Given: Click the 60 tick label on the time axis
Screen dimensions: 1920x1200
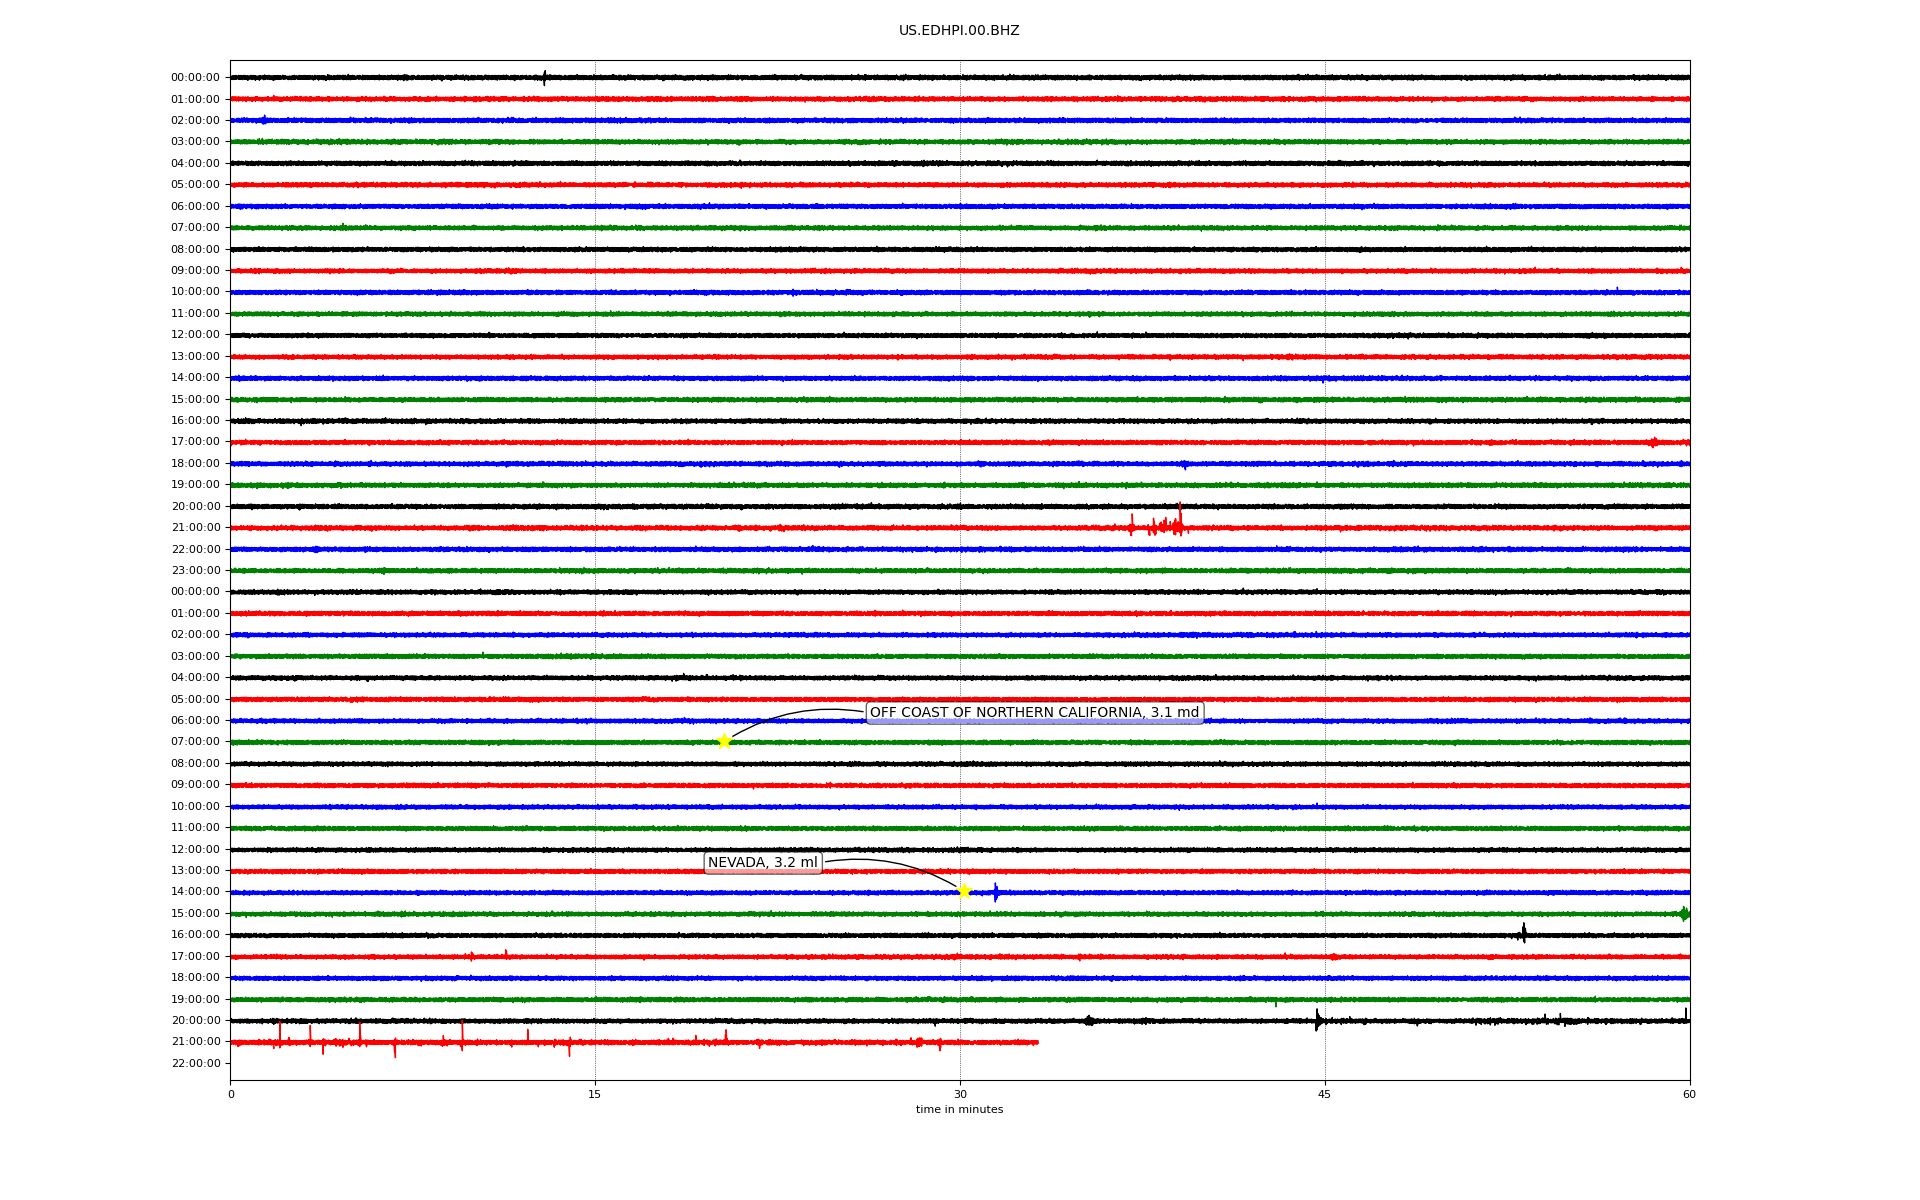Looking at the screenshot, I should click(x=1689, y=1094).
